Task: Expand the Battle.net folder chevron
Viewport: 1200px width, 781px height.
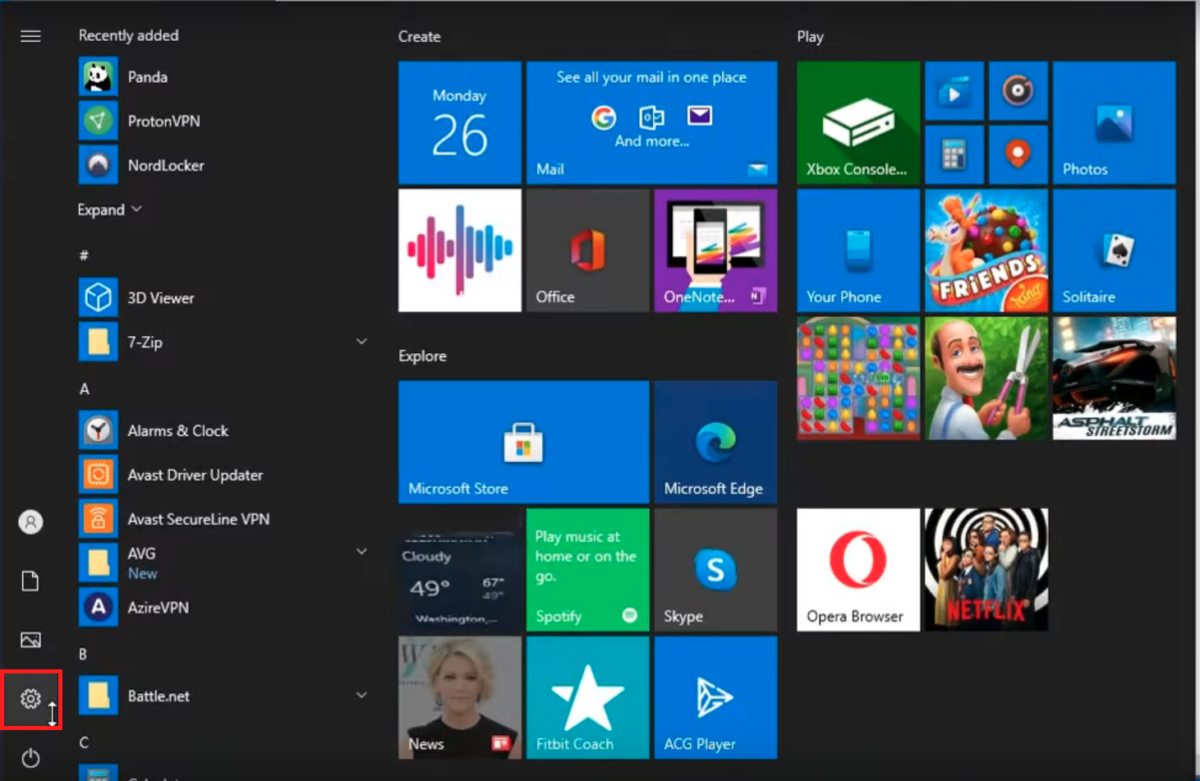Action: (x=362, y=693)
